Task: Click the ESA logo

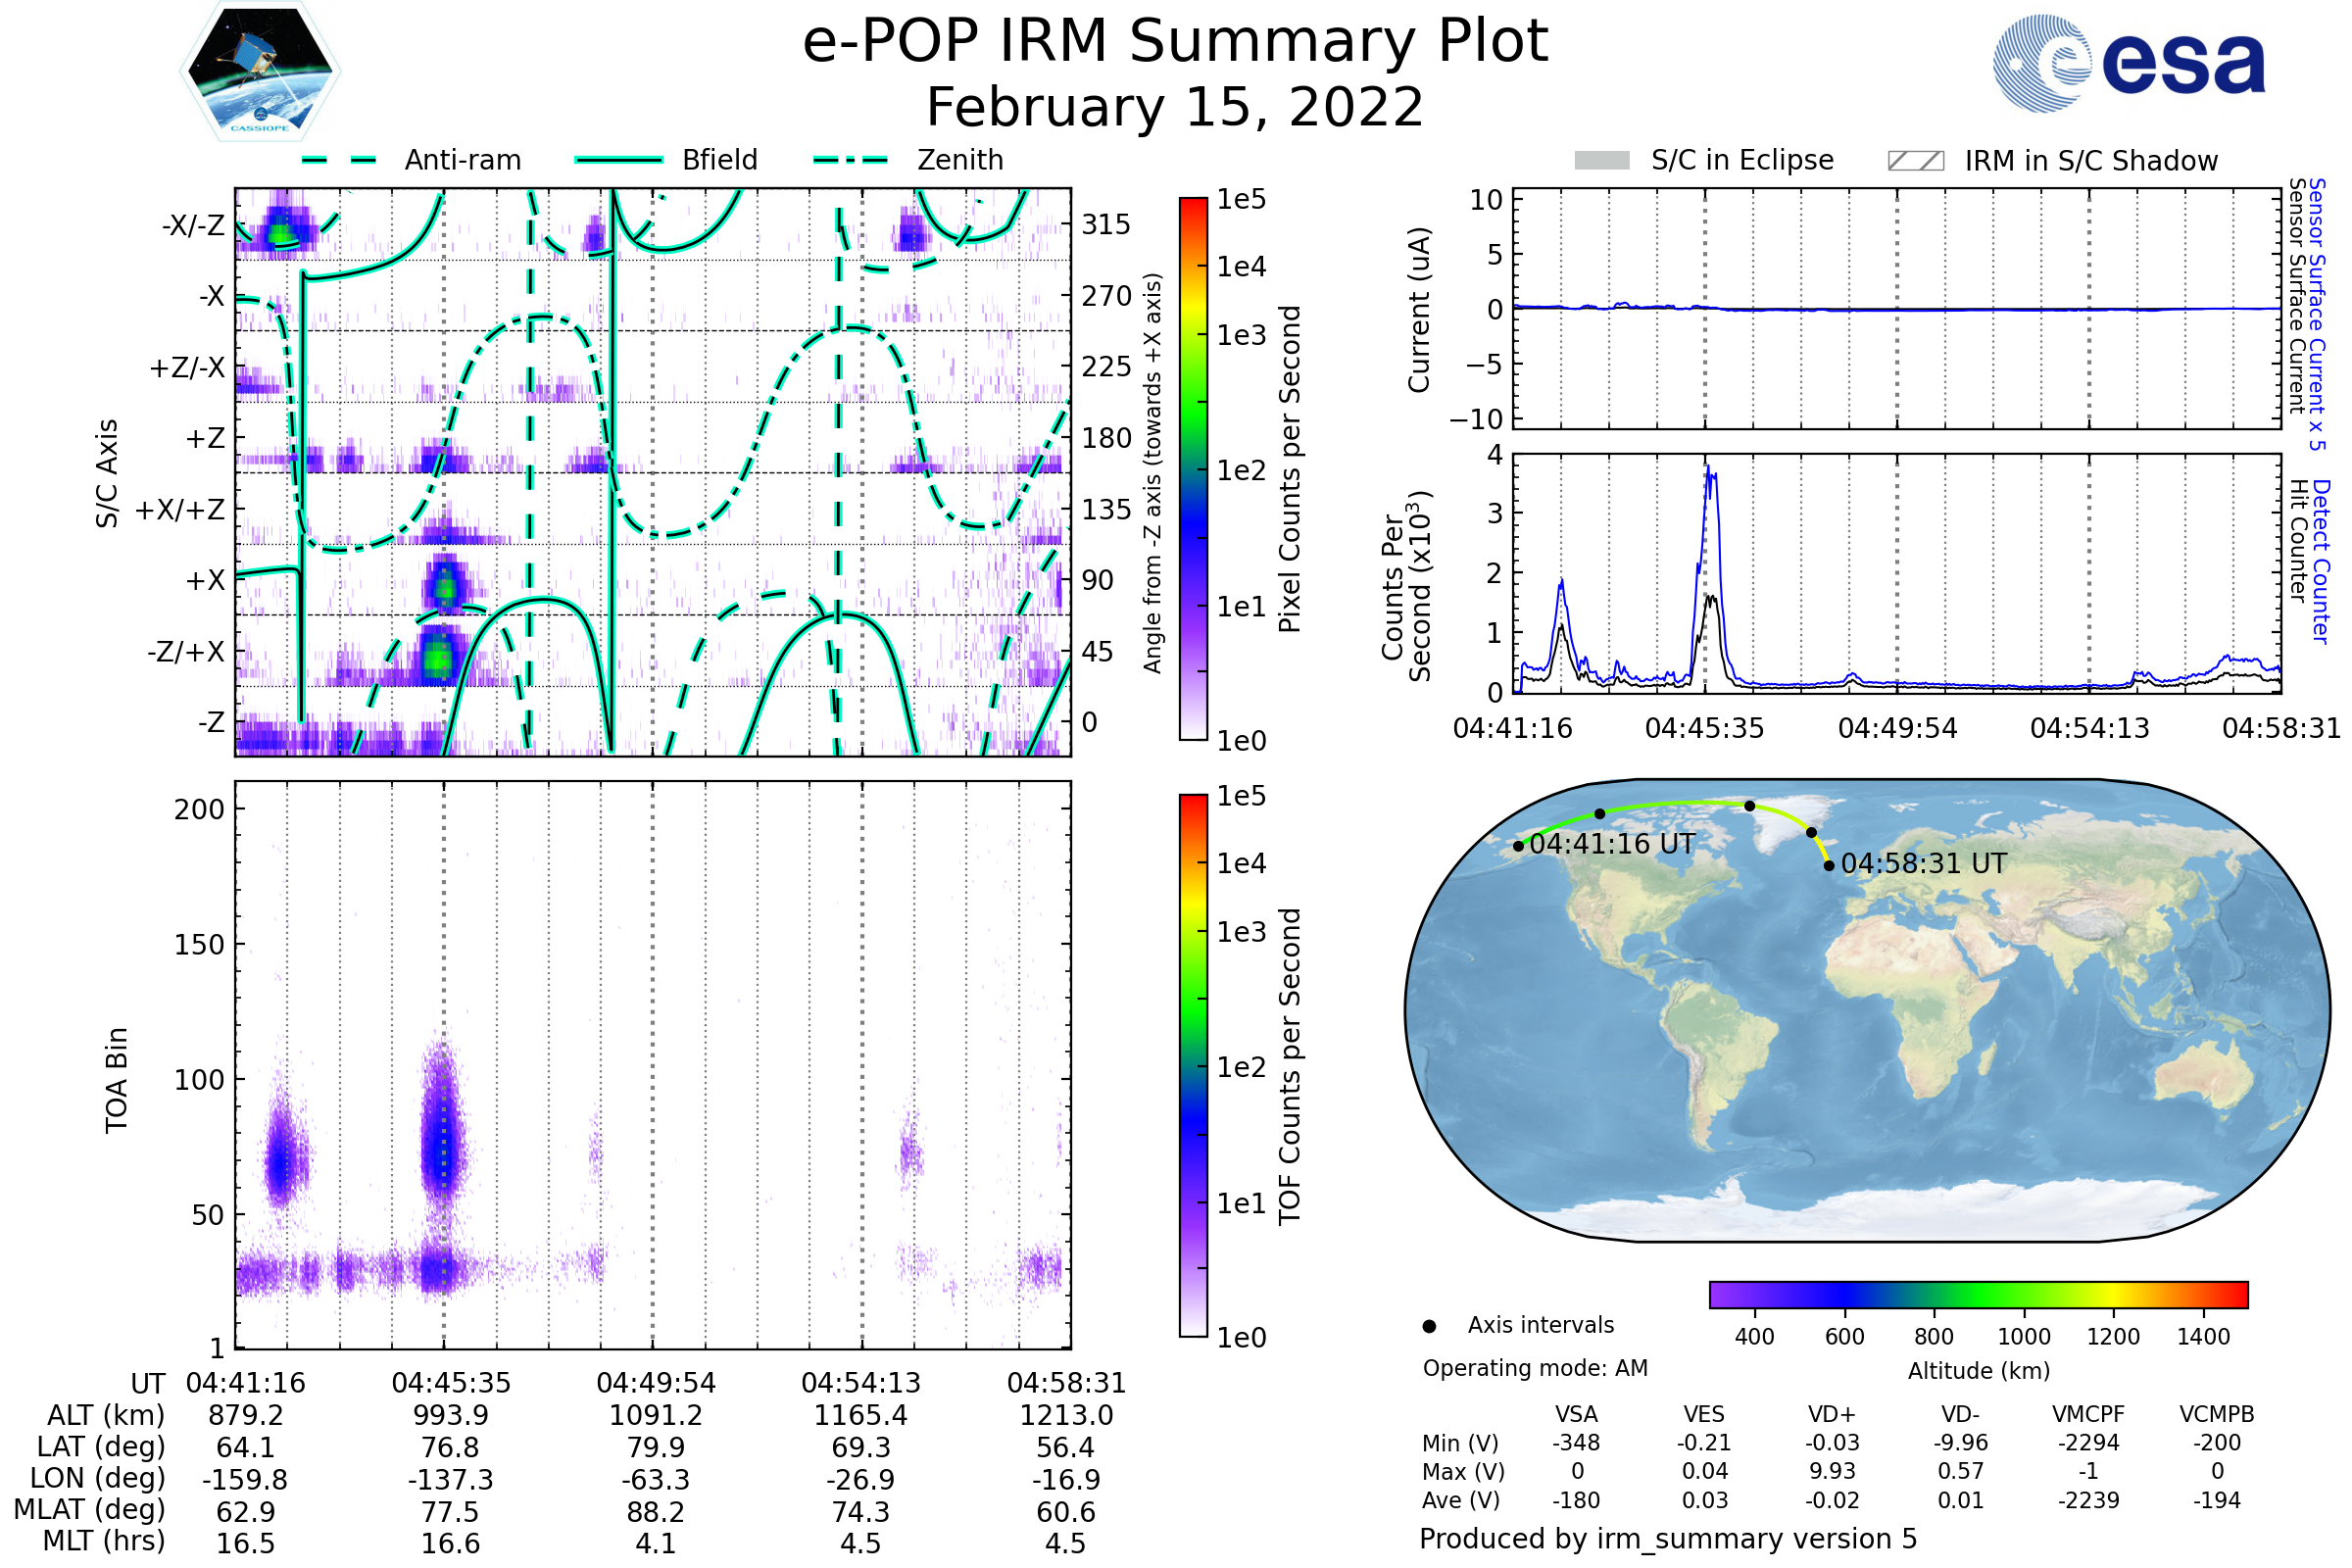Action: pos(2128,64)
